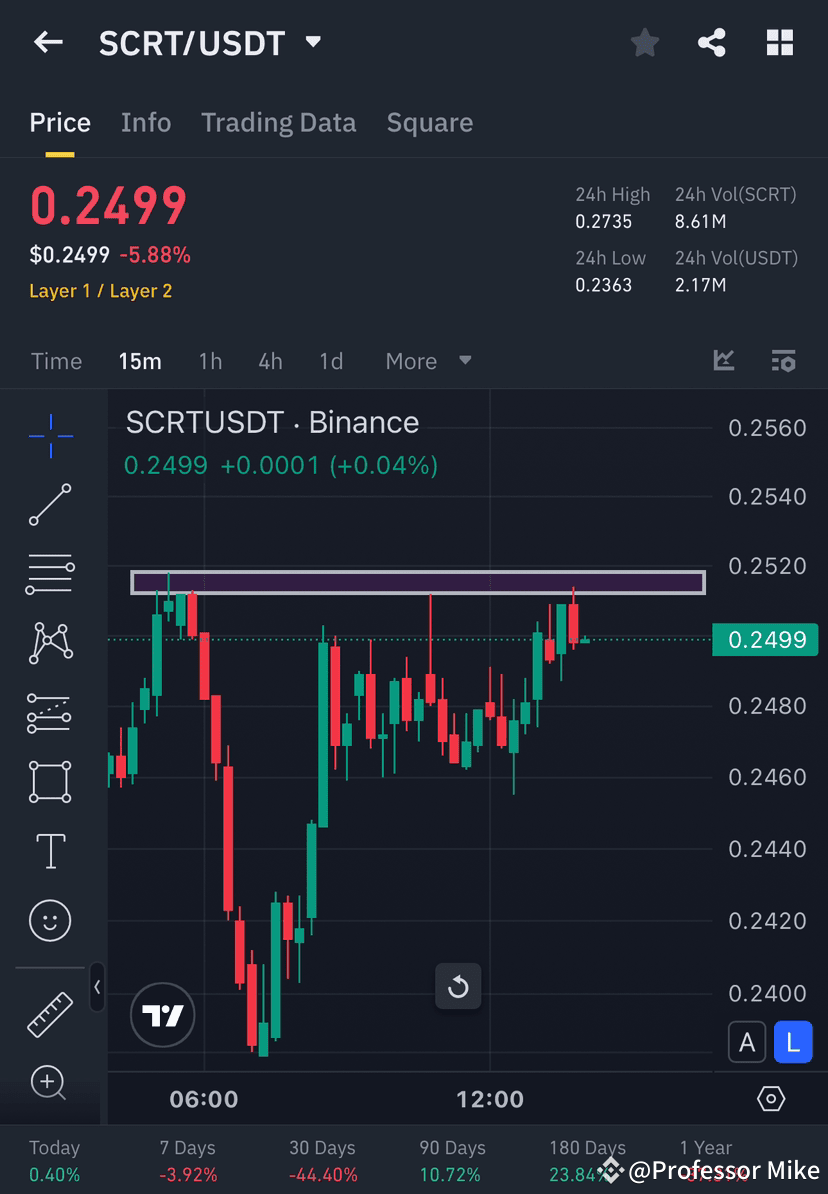Viewport: 828px width, 1194px height.
Task: Open the horizontal lines tool
Action: click(x=50, y=574)
